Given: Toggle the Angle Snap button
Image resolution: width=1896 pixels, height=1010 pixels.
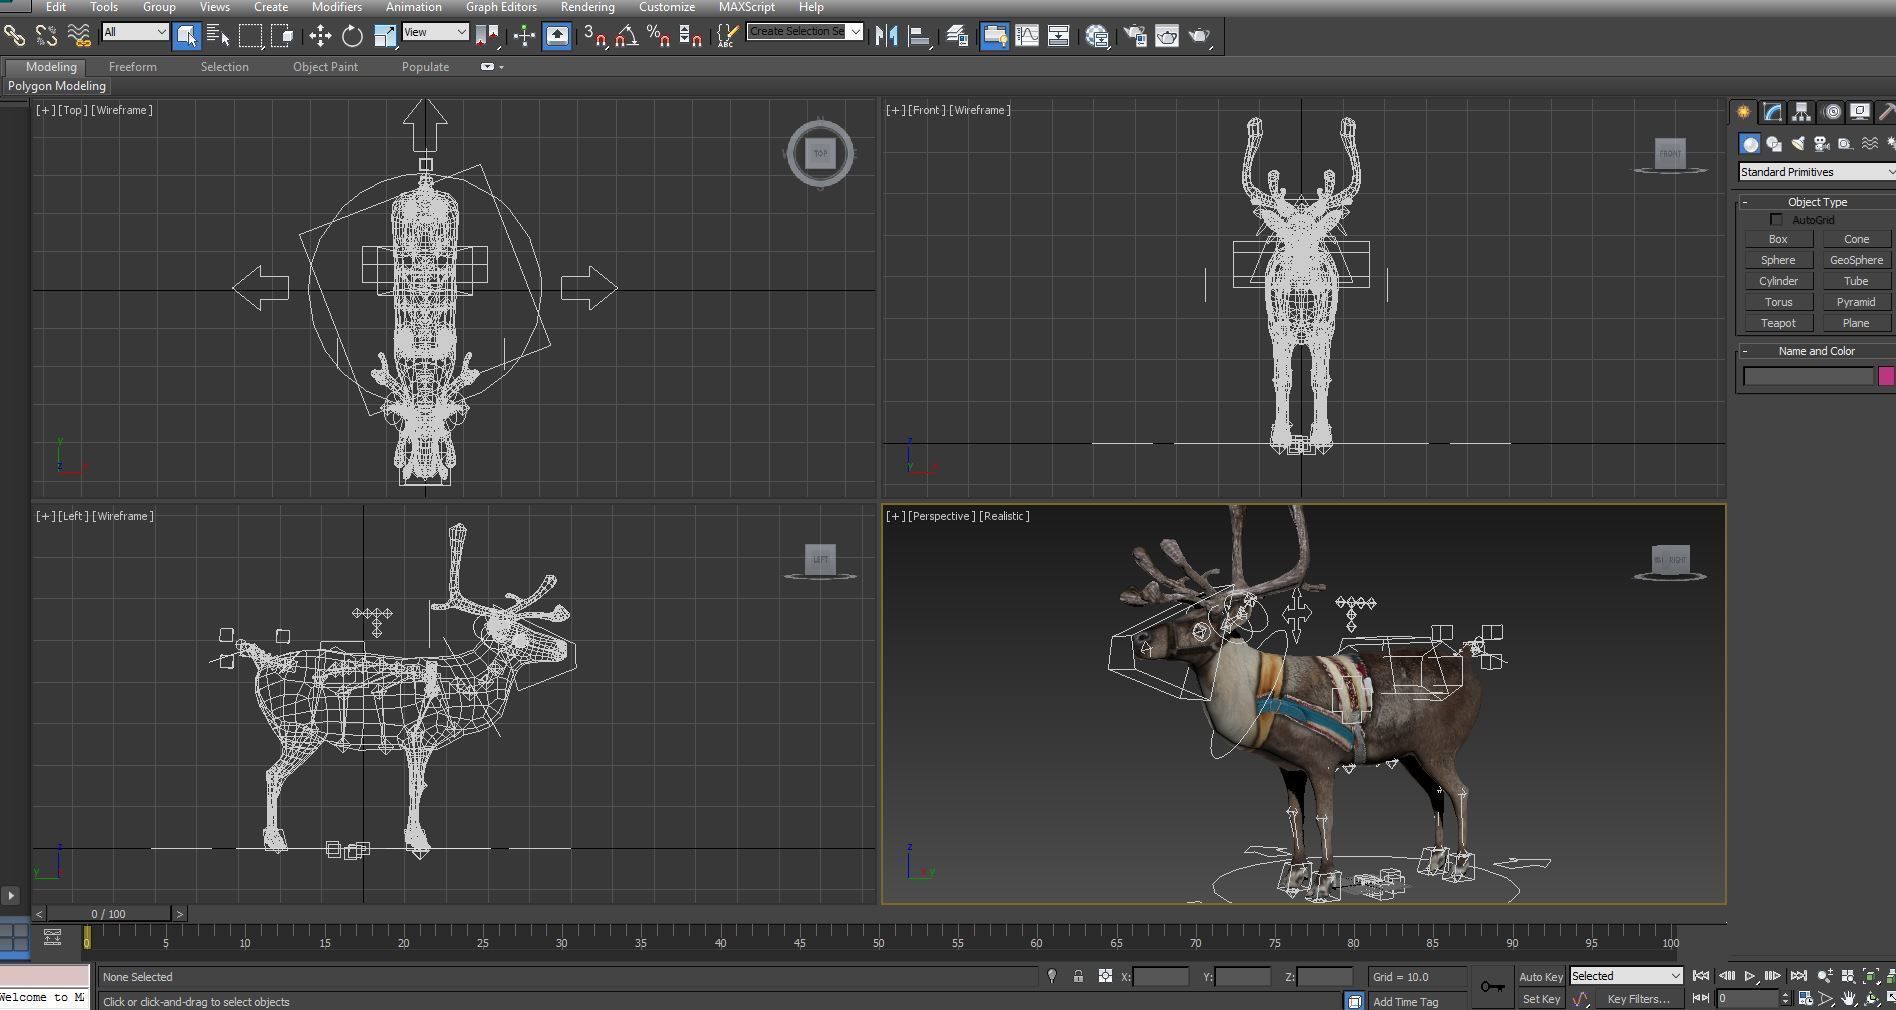Looking at the screenshot, I should tap(627, 36).
